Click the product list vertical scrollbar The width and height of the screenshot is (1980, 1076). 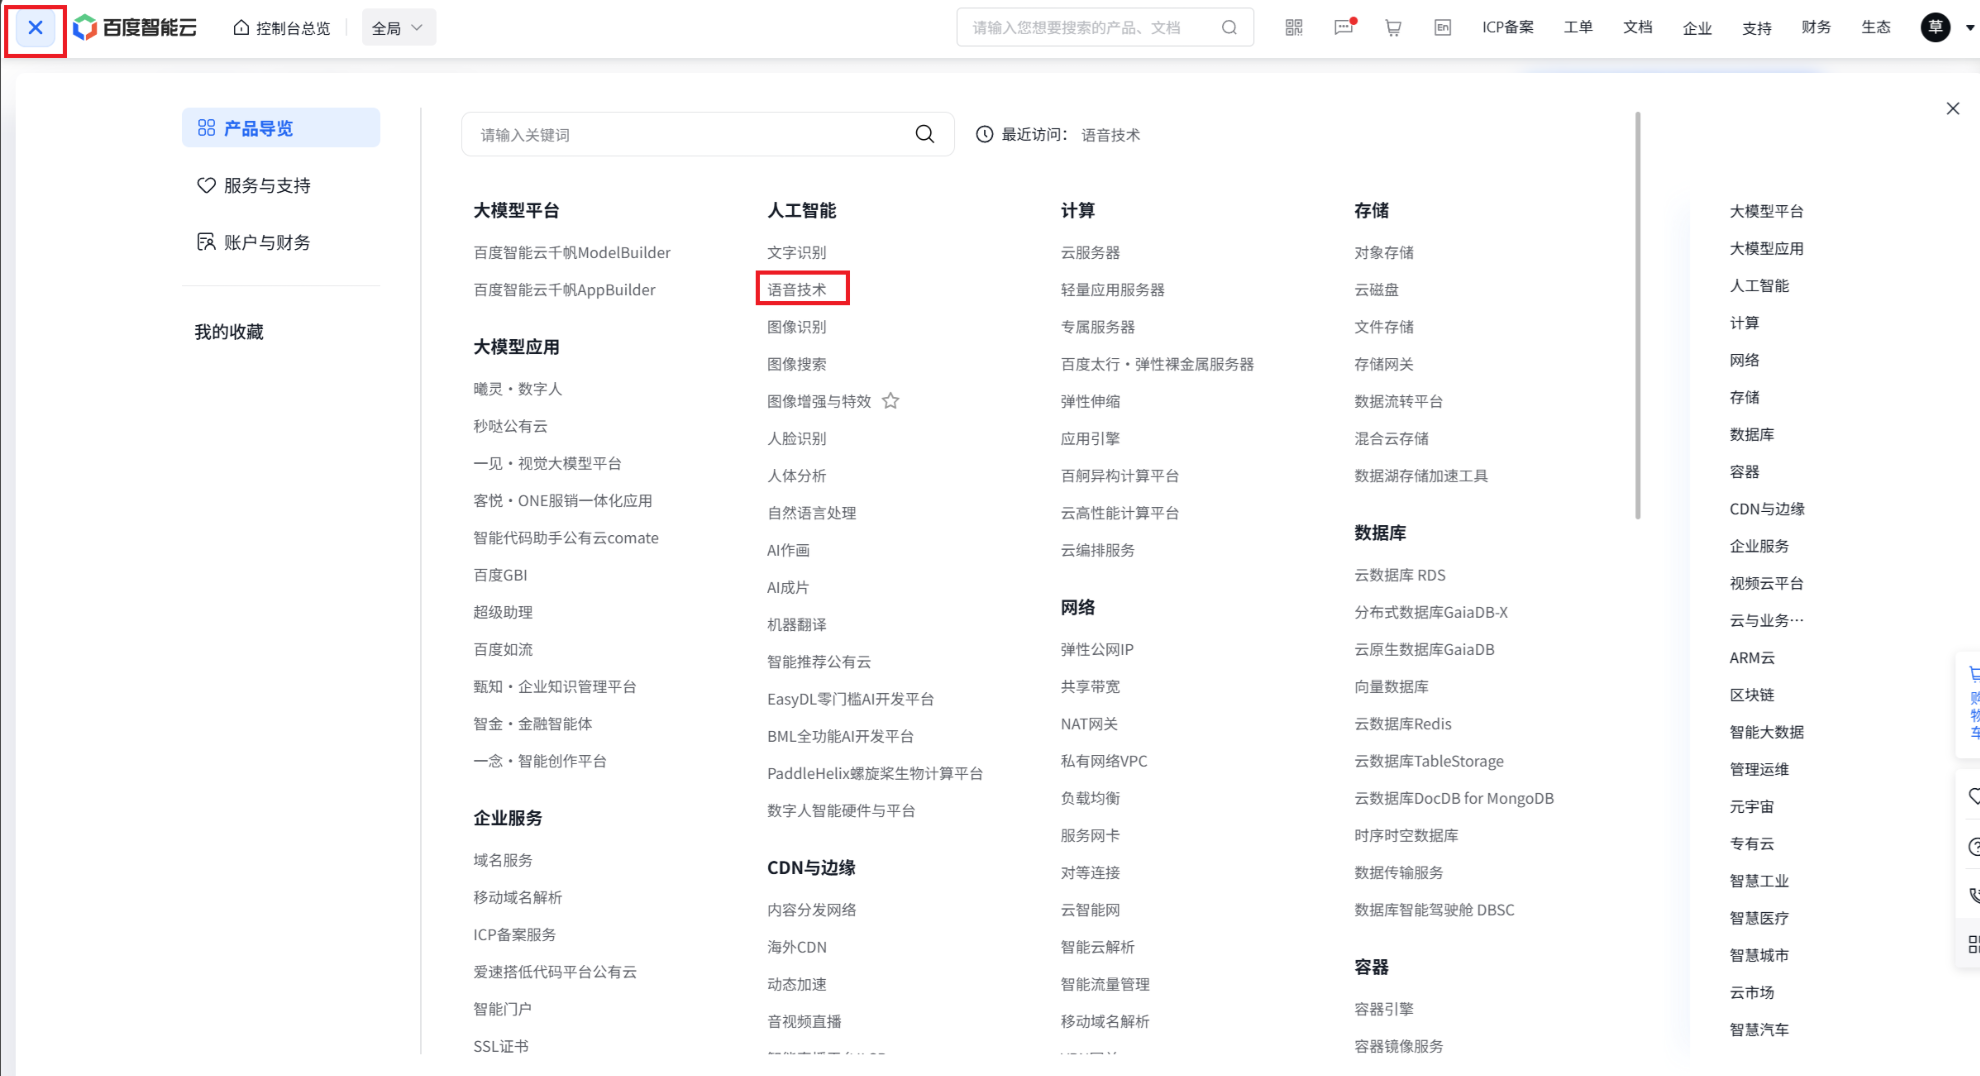1637,315
